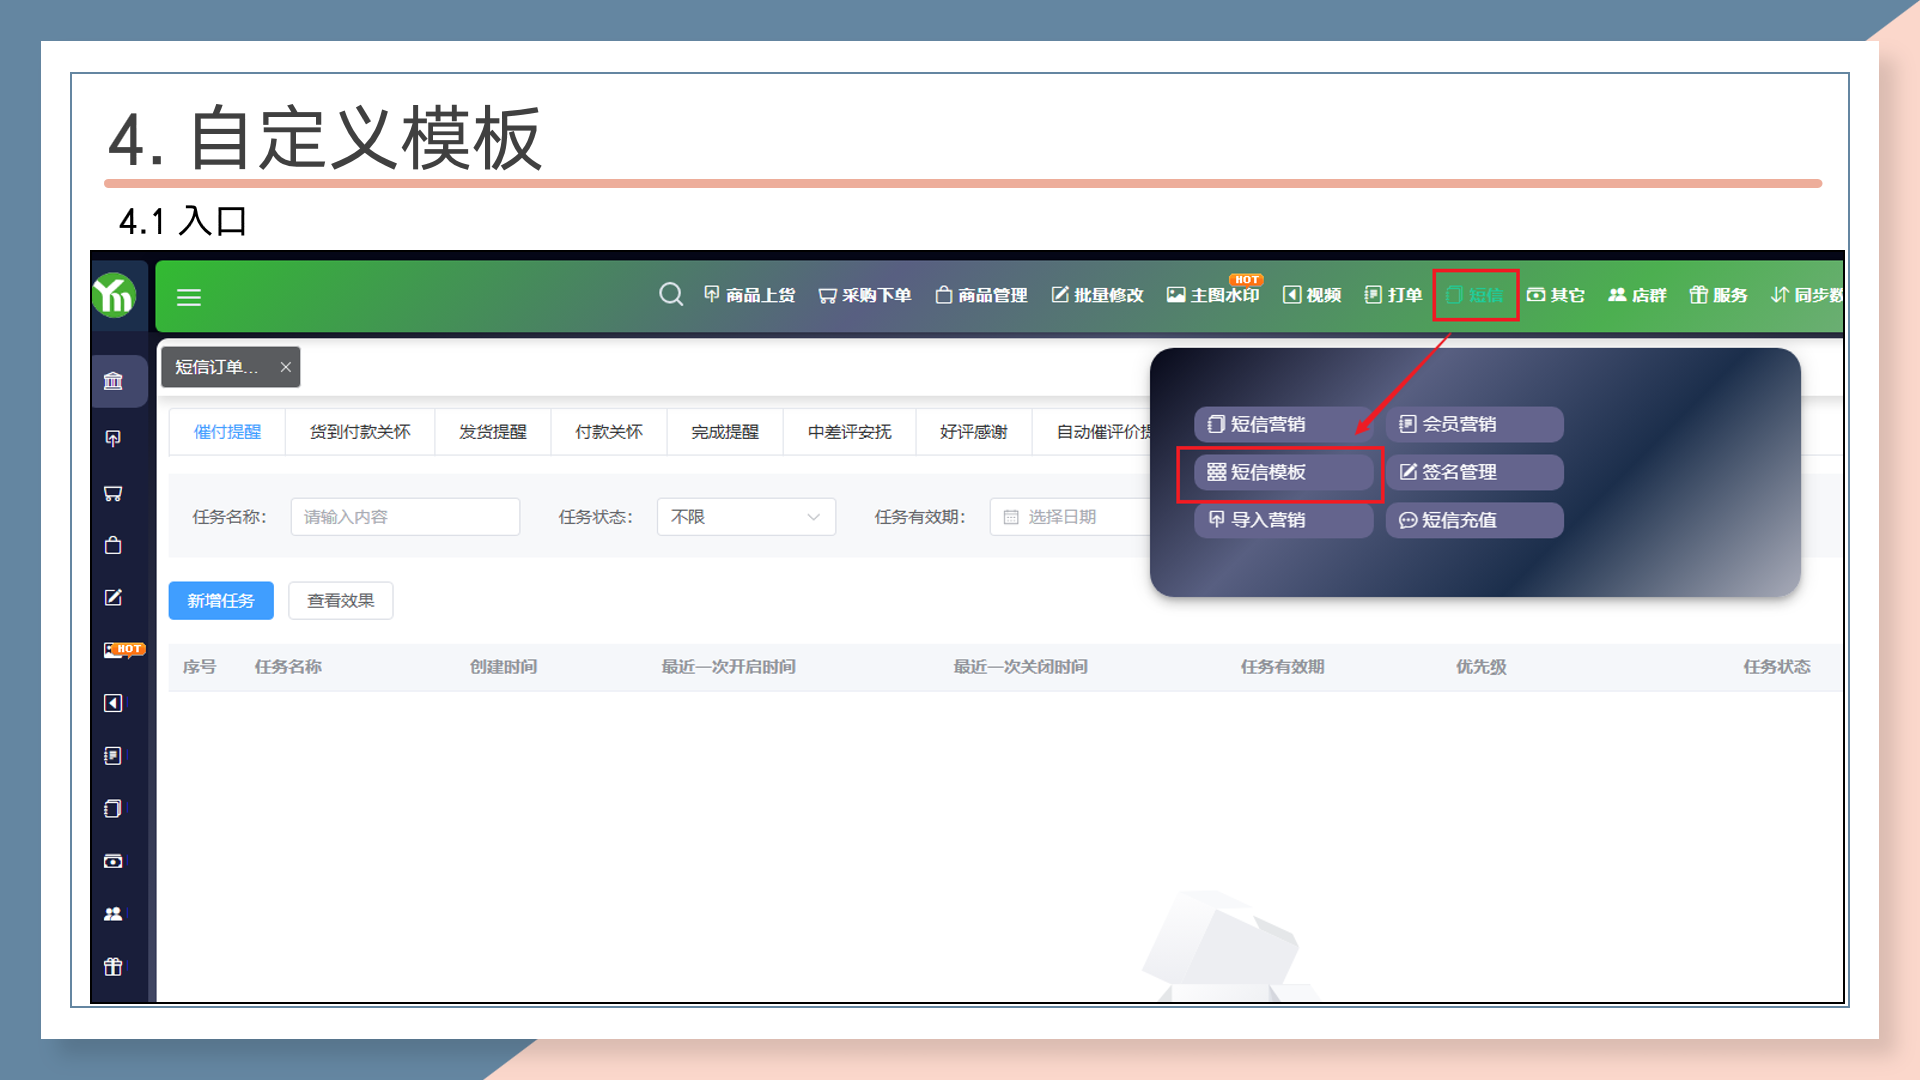1920x1080 pixels.
Task: Click the gift box sidebar icon
Action: [x=113, y=967]
